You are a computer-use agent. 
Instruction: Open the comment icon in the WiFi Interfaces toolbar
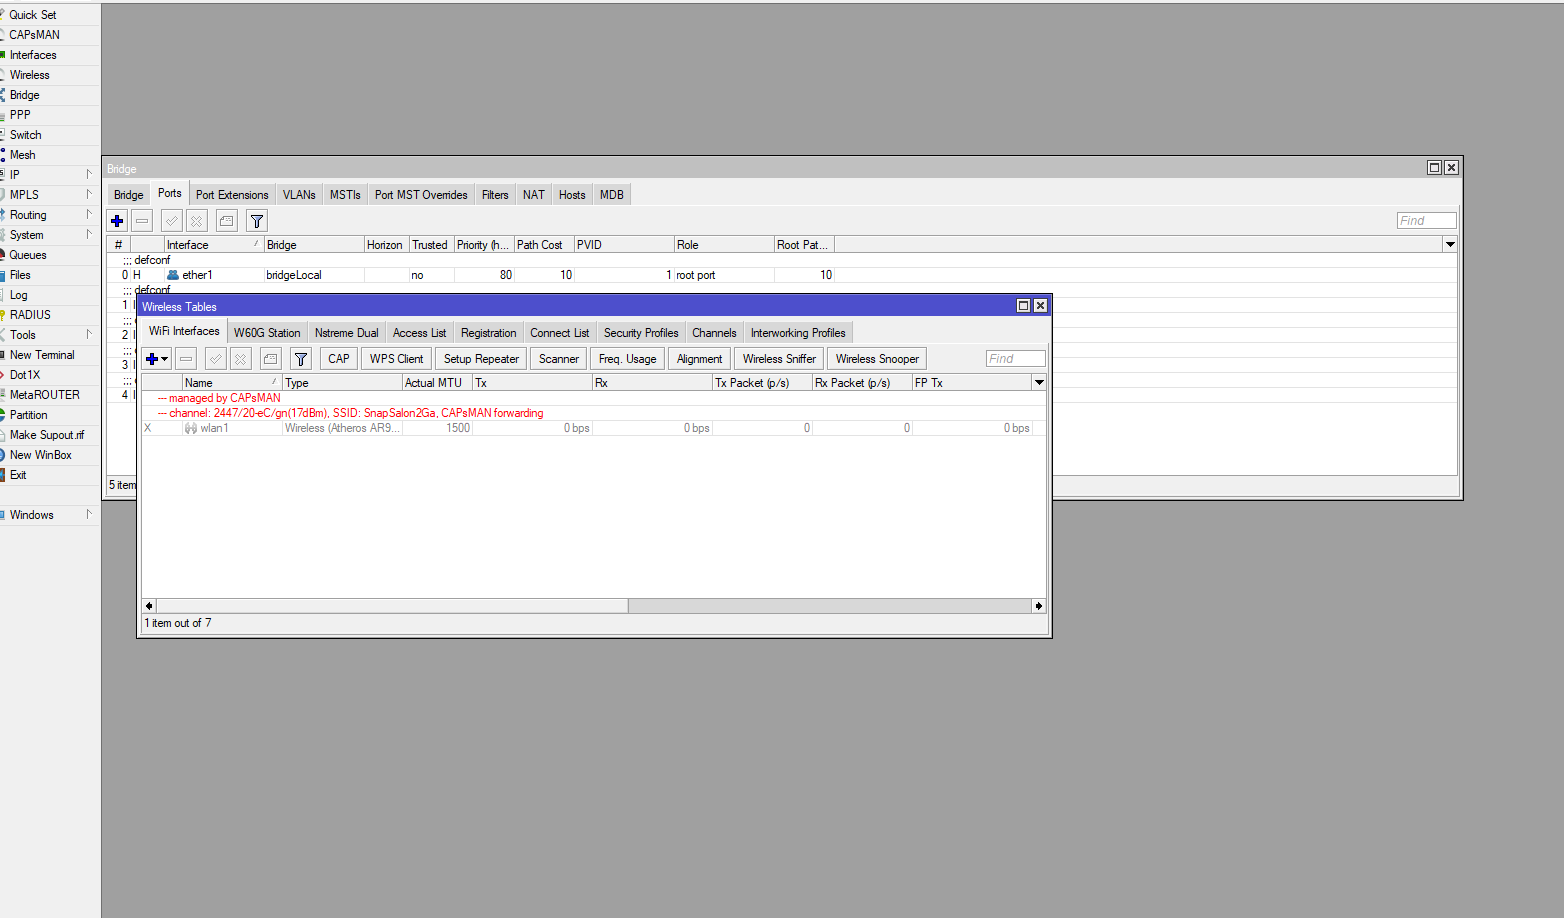[x=269, y=358]
